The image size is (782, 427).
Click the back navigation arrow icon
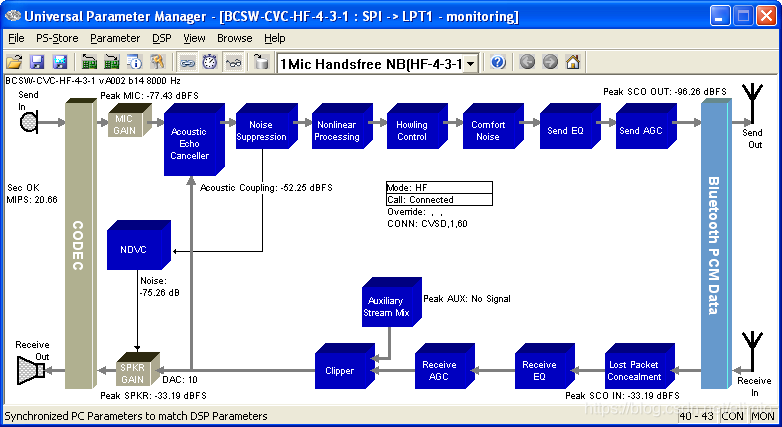coord(527,62)
